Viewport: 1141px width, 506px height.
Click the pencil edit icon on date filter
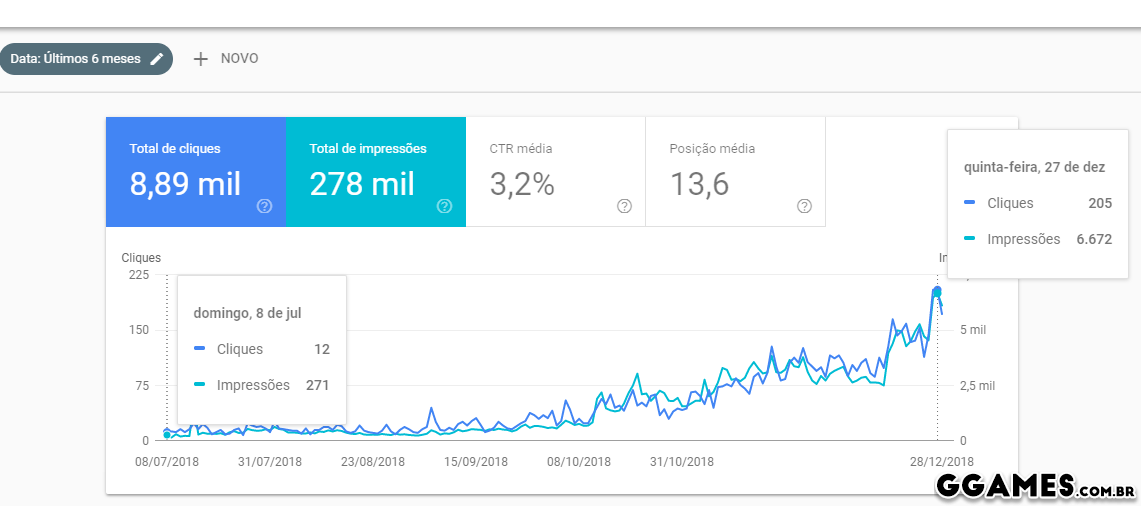point(156,59)
